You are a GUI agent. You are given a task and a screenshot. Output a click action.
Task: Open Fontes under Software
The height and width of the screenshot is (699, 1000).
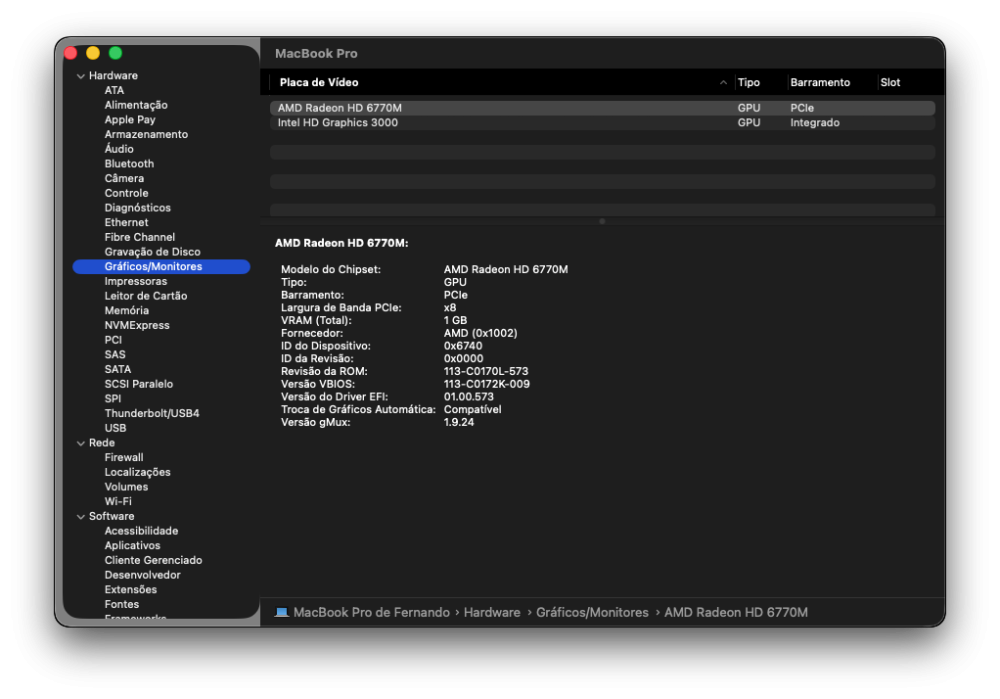[121, 604]
